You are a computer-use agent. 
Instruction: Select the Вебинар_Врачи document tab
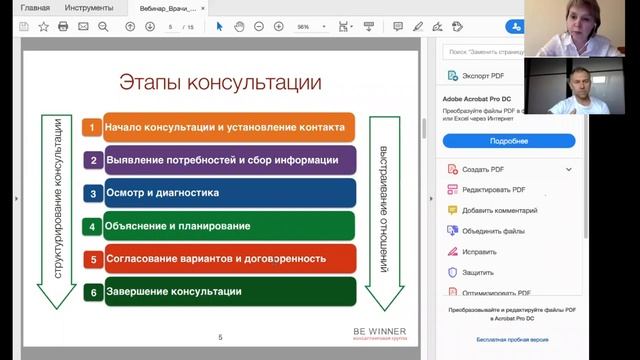[168, 8]
